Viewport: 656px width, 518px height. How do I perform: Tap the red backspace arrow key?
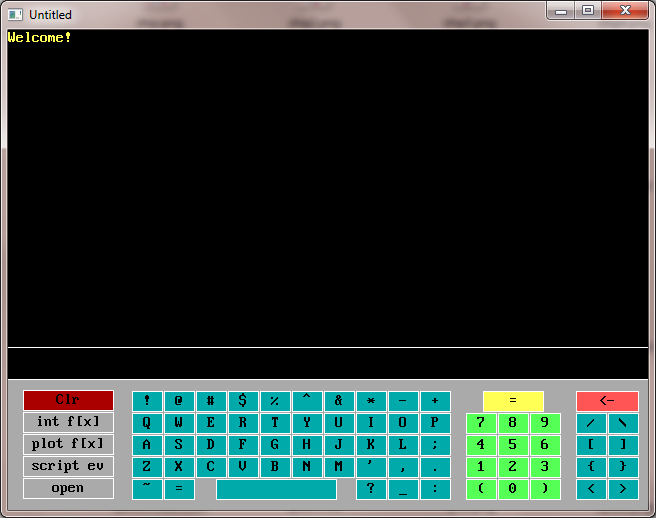[x=607, y=401]
